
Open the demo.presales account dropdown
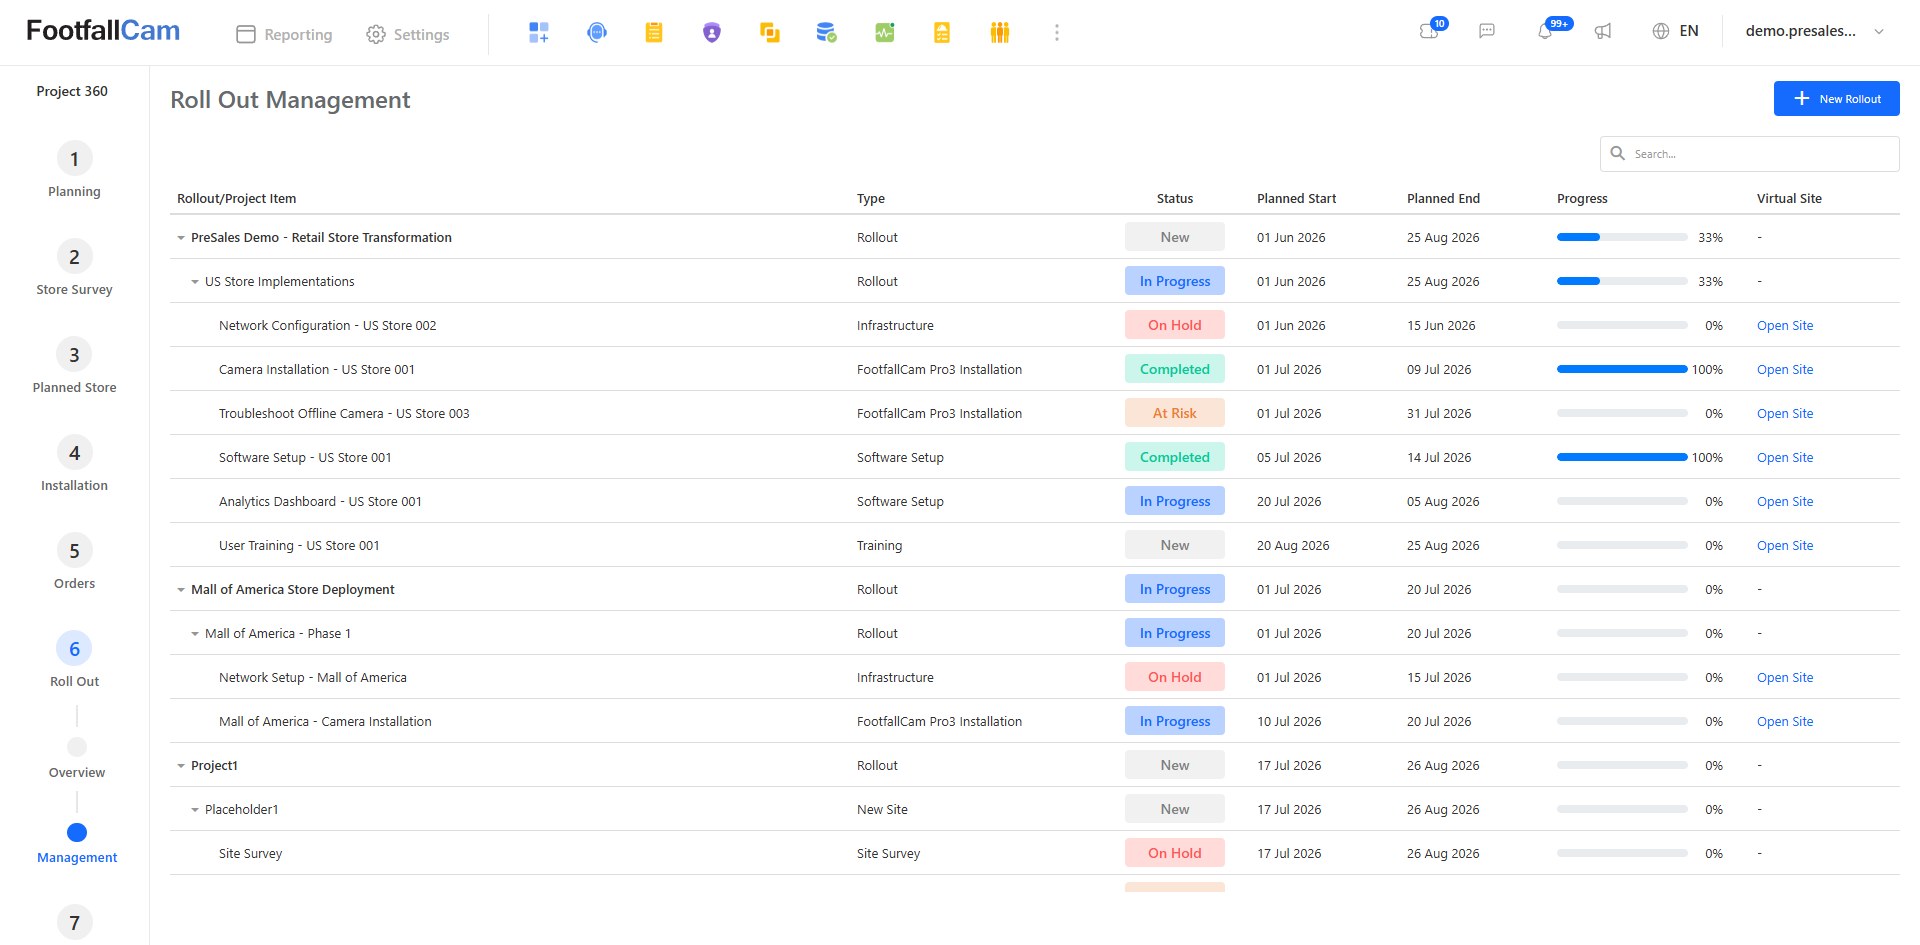coord(1815,31)
